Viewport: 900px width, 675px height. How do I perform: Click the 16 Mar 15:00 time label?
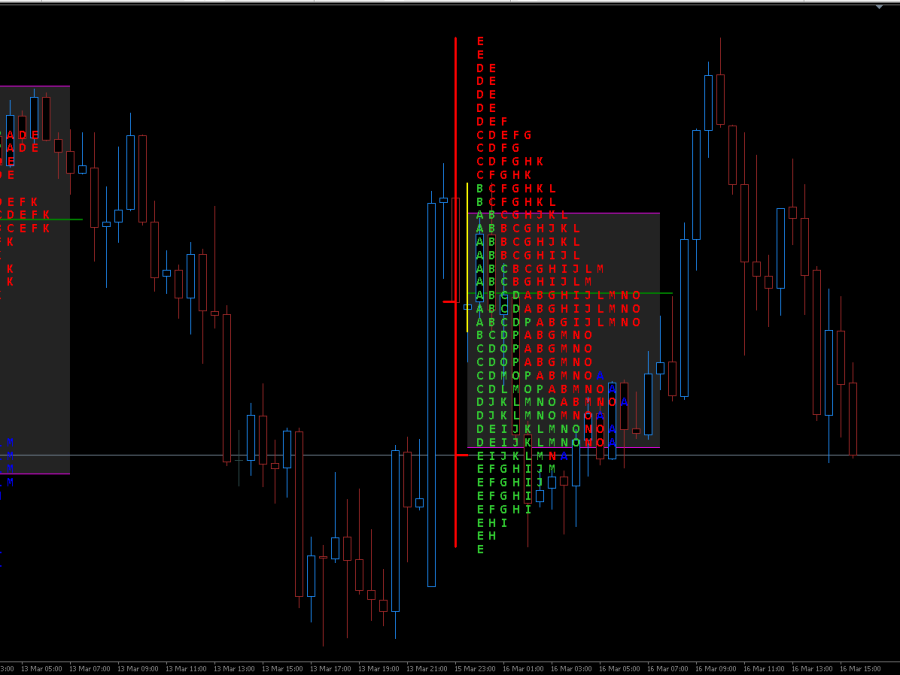(x=860, y=668)
